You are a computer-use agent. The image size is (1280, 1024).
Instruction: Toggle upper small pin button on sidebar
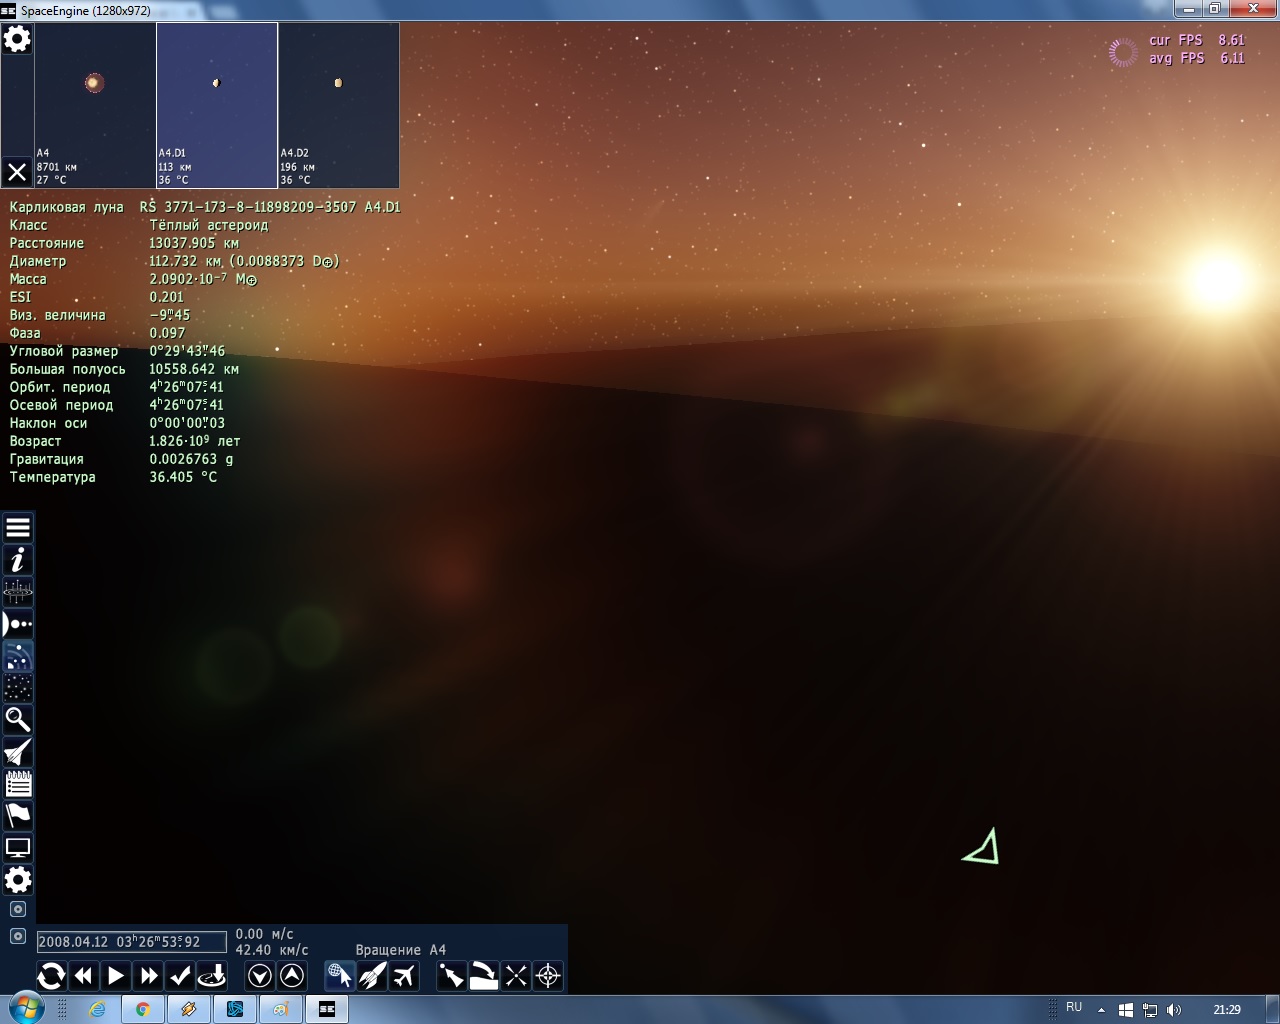point(18,909)
